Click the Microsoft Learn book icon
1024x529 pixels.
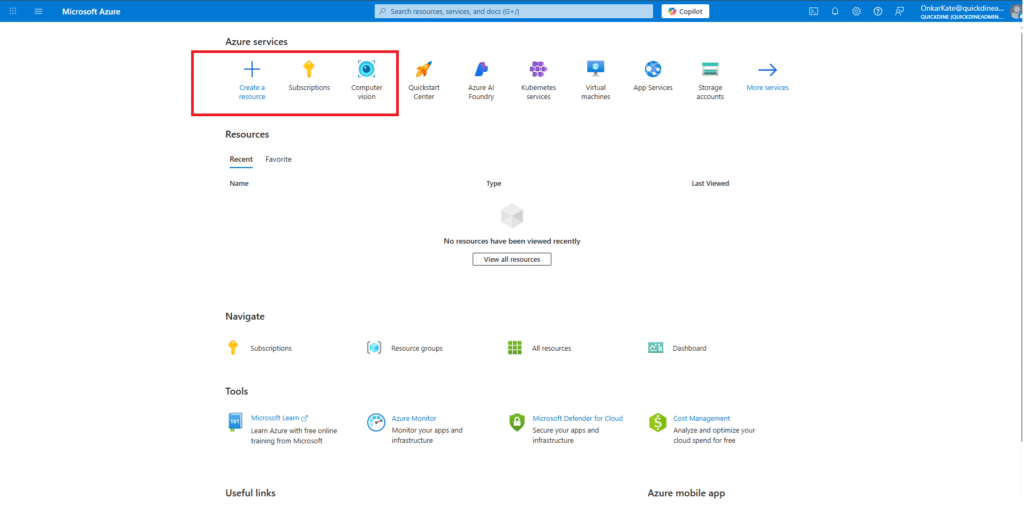[235, 422]
